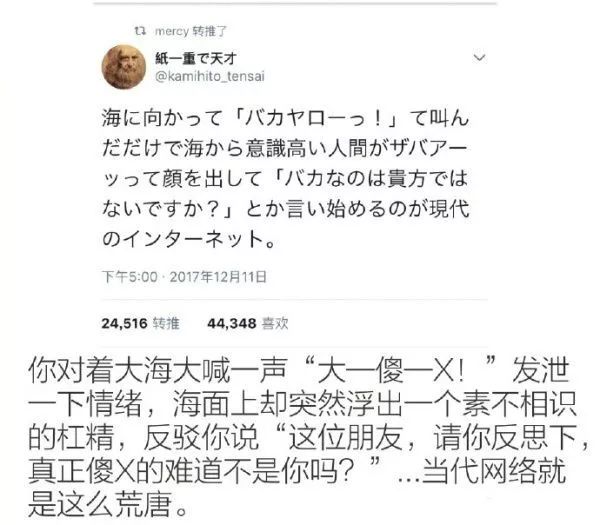Image resolution: width=600 pixels, height=525 pixels.
Task: View the 24,516 retweets count
Action: tap(124, 324)
